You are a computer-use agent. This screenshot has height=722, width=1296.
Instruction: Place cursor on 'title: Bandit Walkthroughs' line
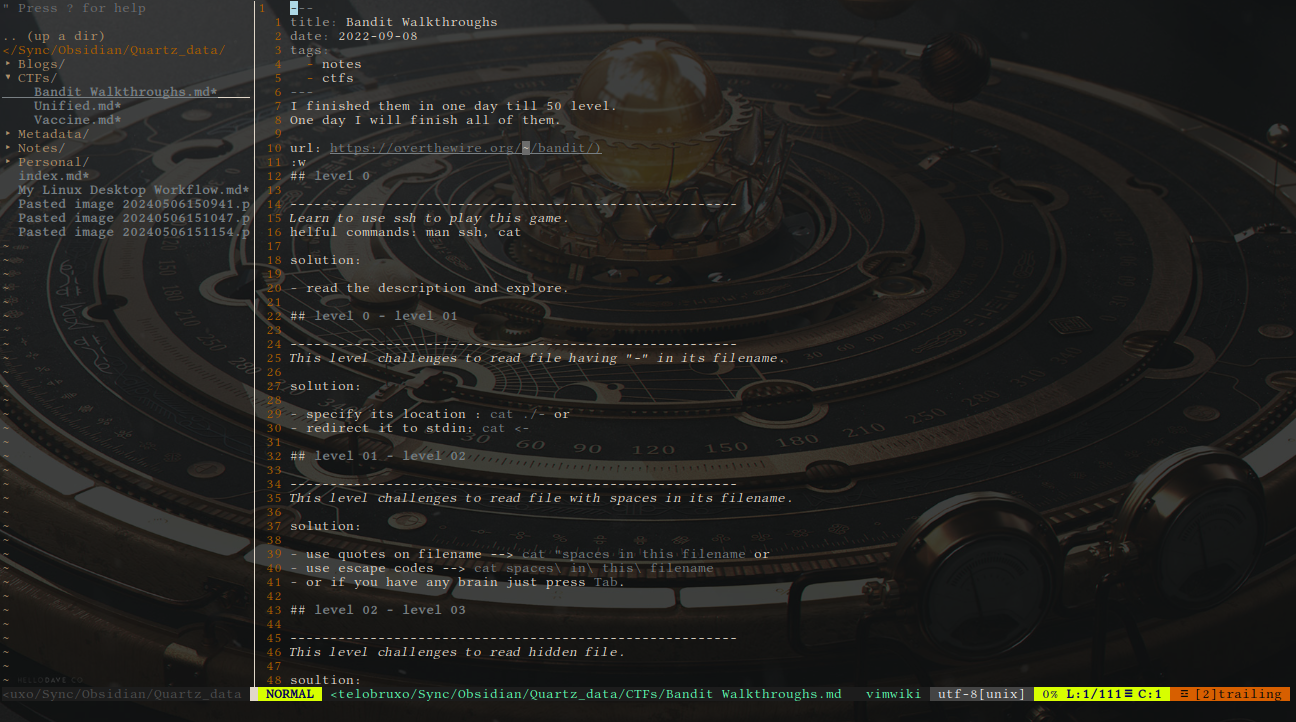[394, 22]
